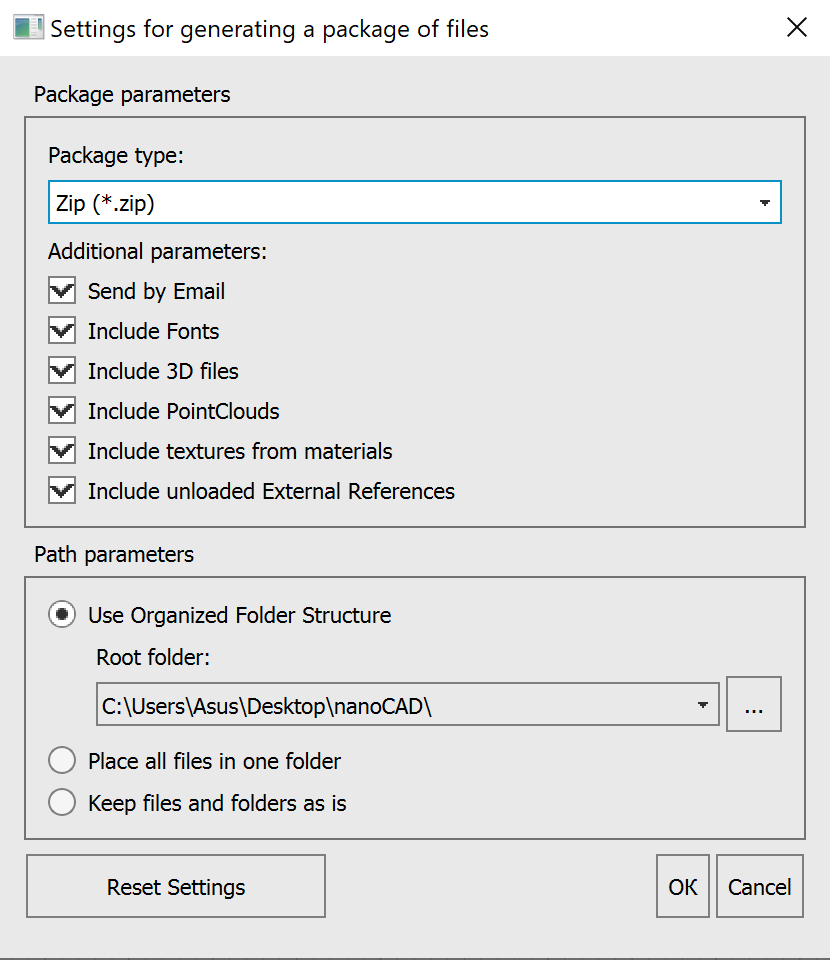Image resolution: width=830 pixels, height=960 pixels.
Task: Click the Additional parameters label
Action: pyautogui.click(x=157, y=251)
